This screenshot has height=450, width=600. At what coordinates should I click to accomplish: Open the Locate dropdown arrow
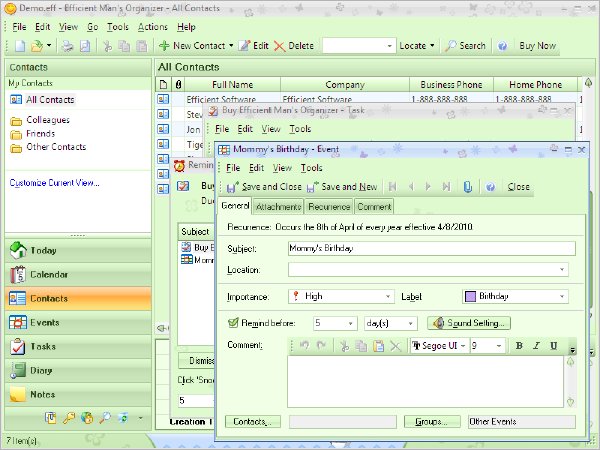[x=432, y=46]
